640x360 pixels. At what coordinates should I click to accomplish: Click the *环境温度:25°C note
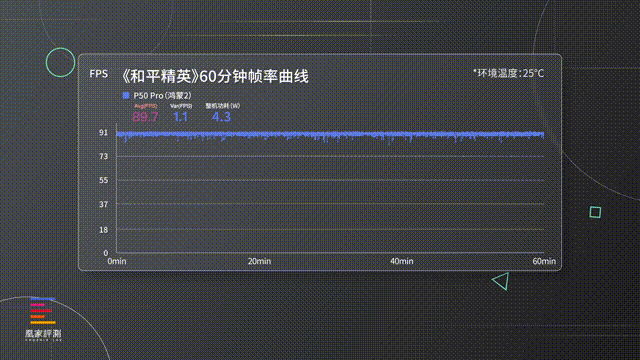point(509,73)
